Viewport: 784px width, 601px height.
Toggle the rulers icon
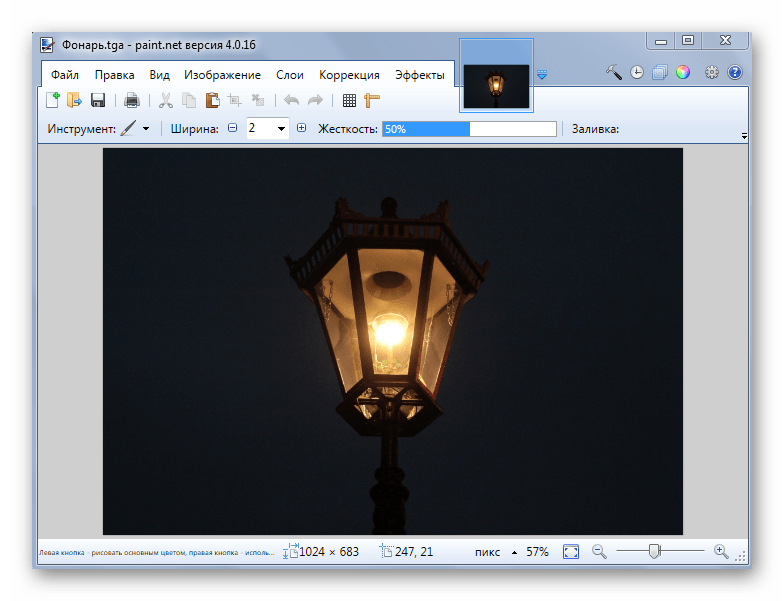372,100
